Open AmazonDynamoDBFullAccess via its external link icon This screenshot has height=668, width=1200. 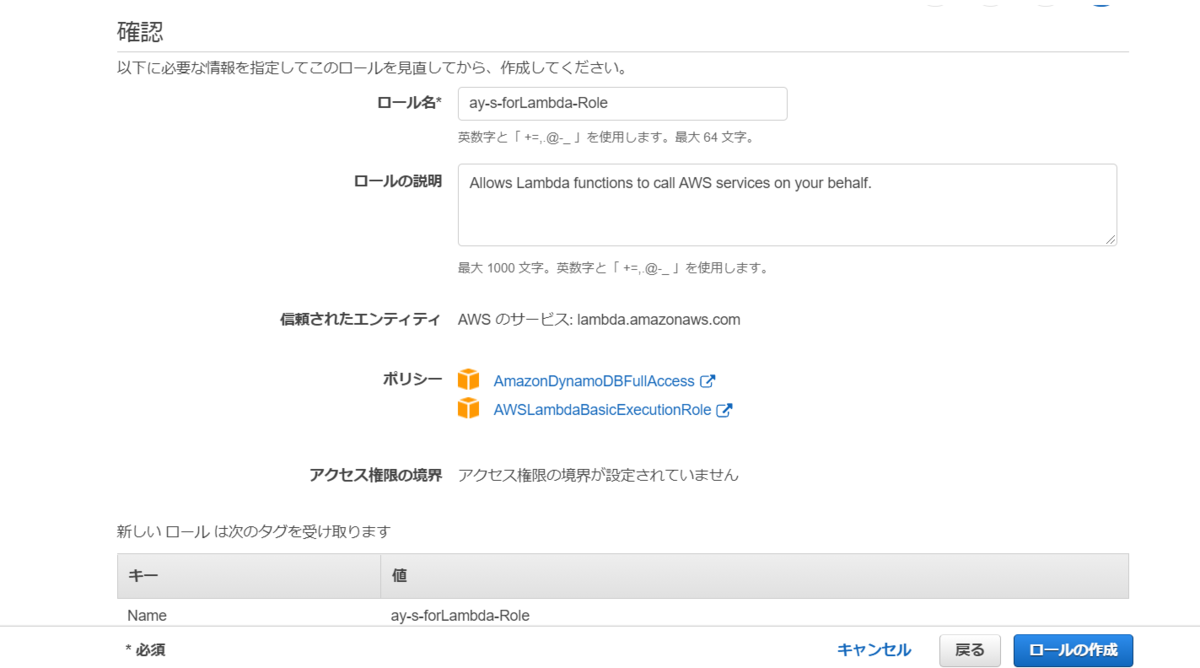tap(706, 380)
